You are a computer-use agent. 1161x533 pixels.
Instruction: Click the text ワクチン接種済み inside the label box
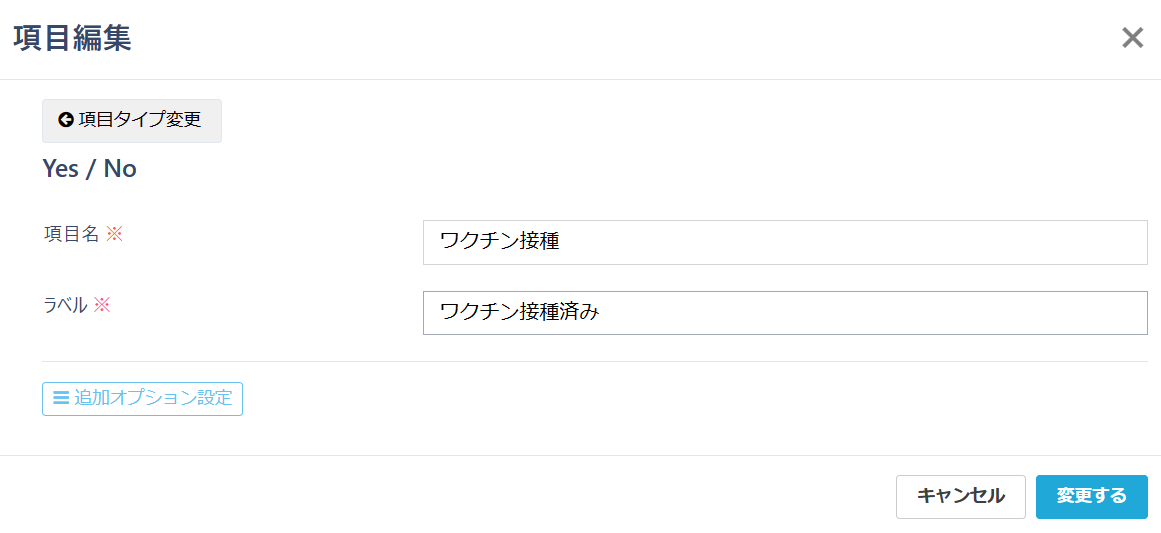point(519,313)
